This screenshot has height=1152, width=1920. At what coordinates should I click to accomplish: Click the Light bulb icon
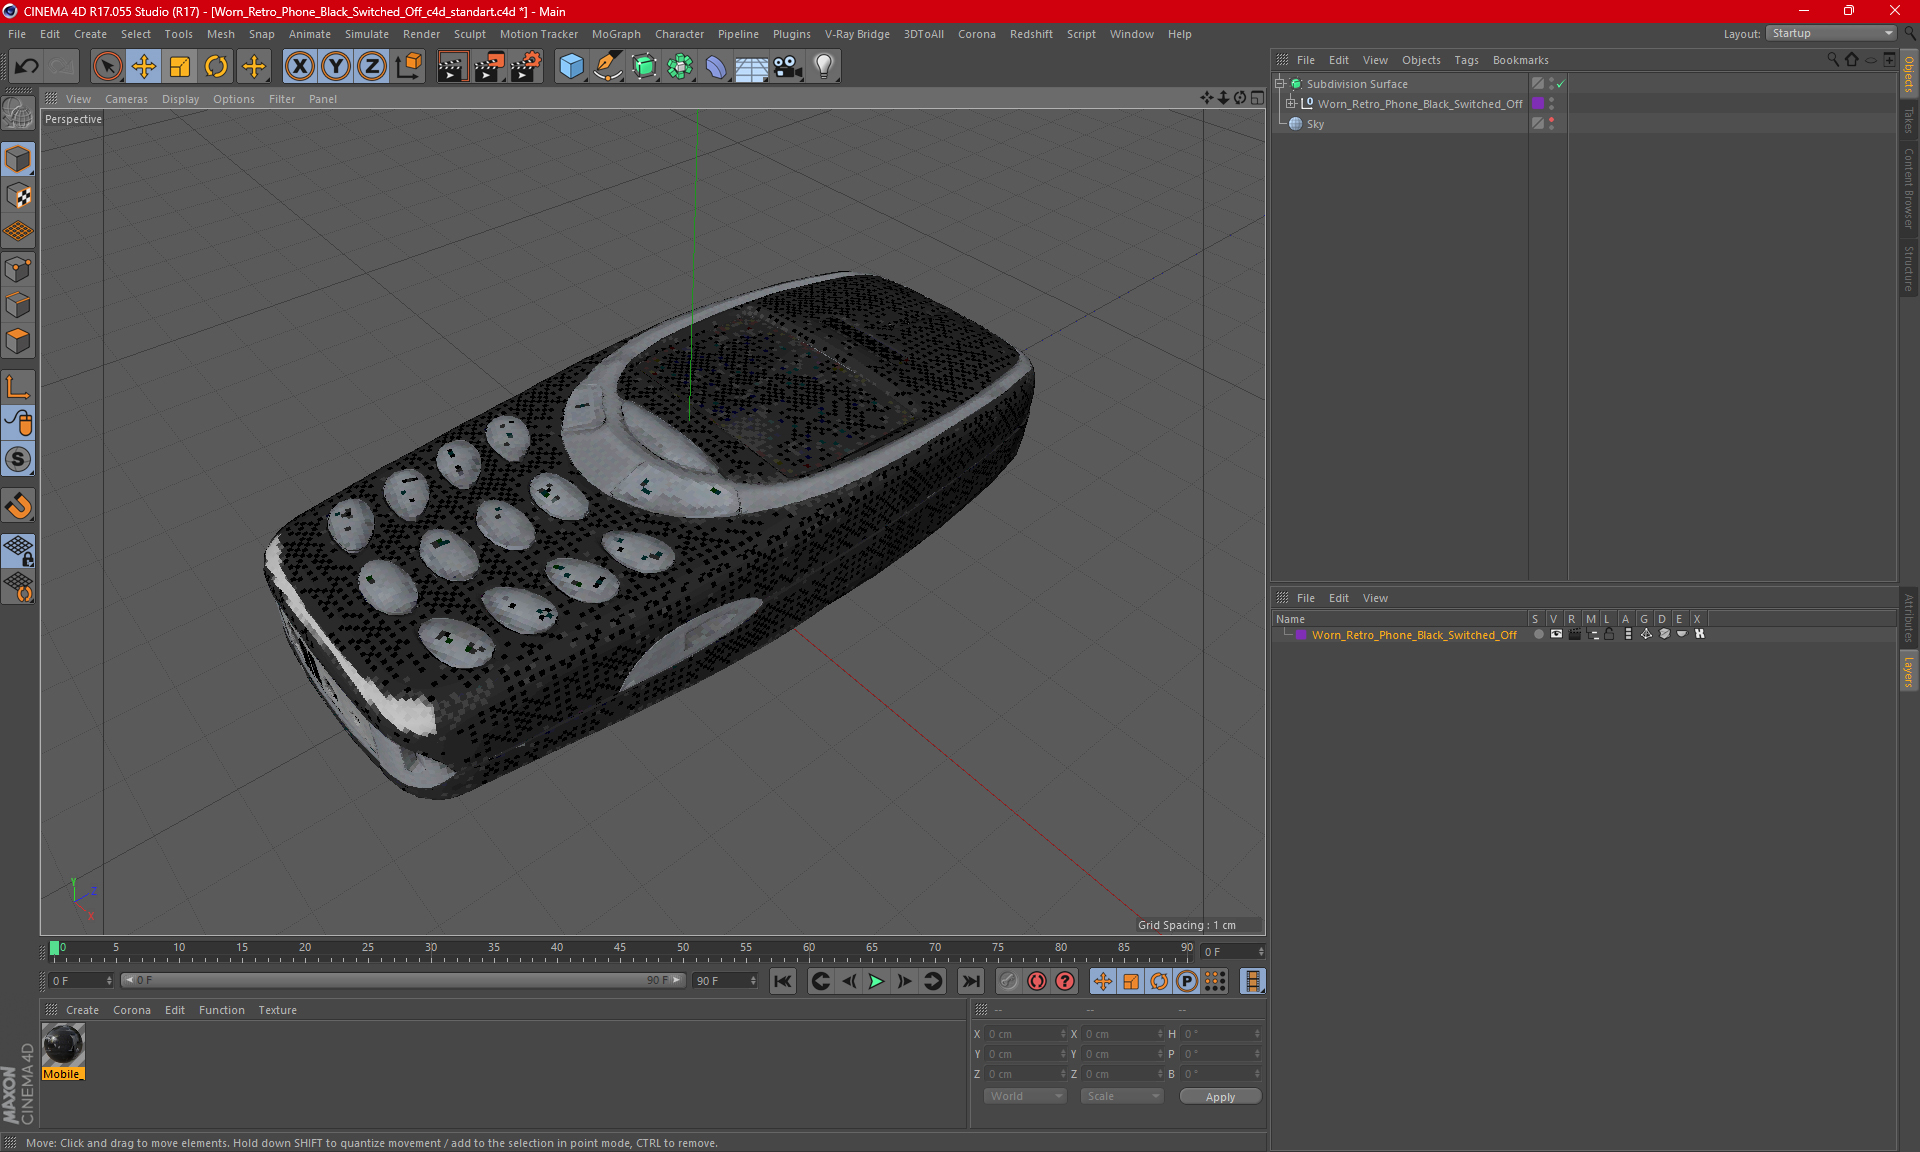point(823,67)
